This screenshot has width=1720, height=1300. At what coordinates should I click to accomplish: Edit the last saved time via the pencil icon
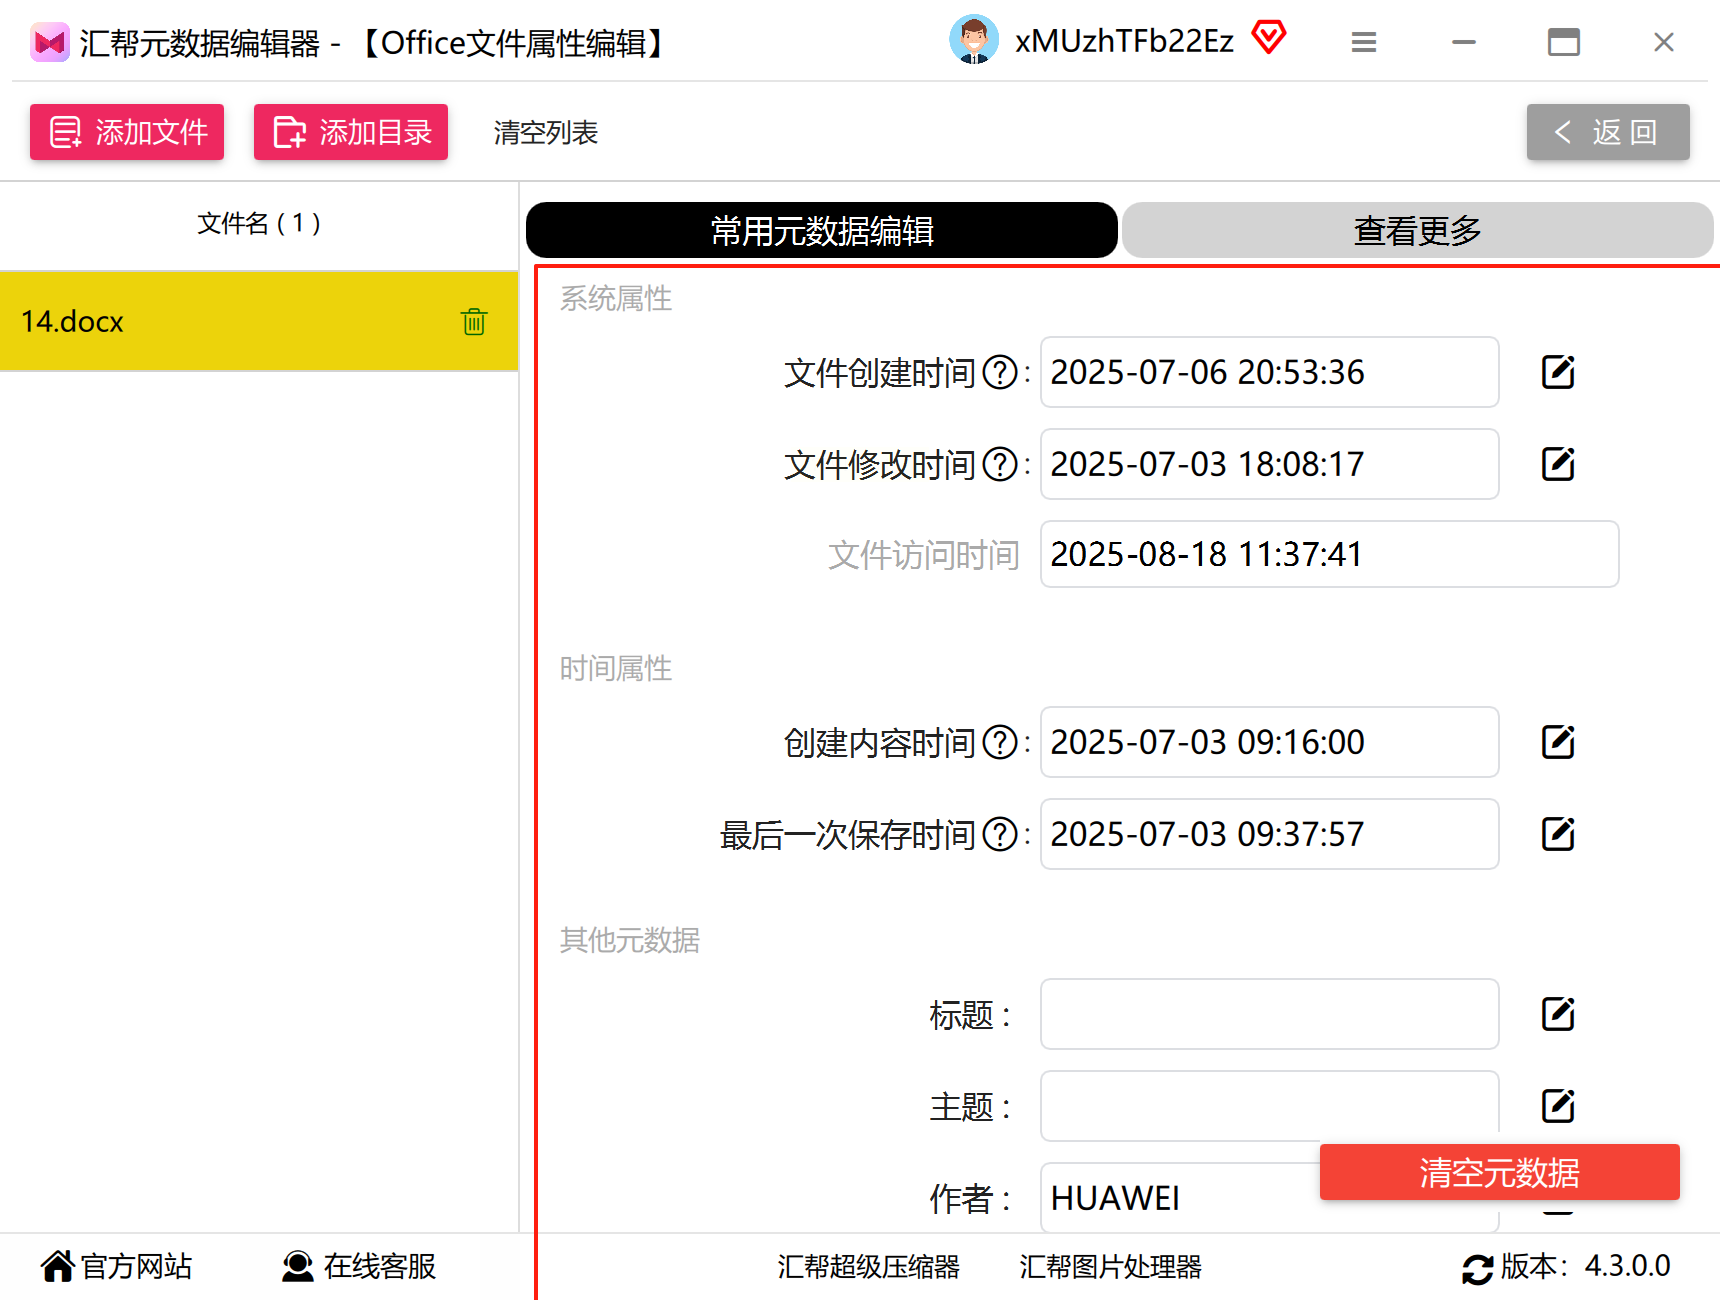[1558, 834]
